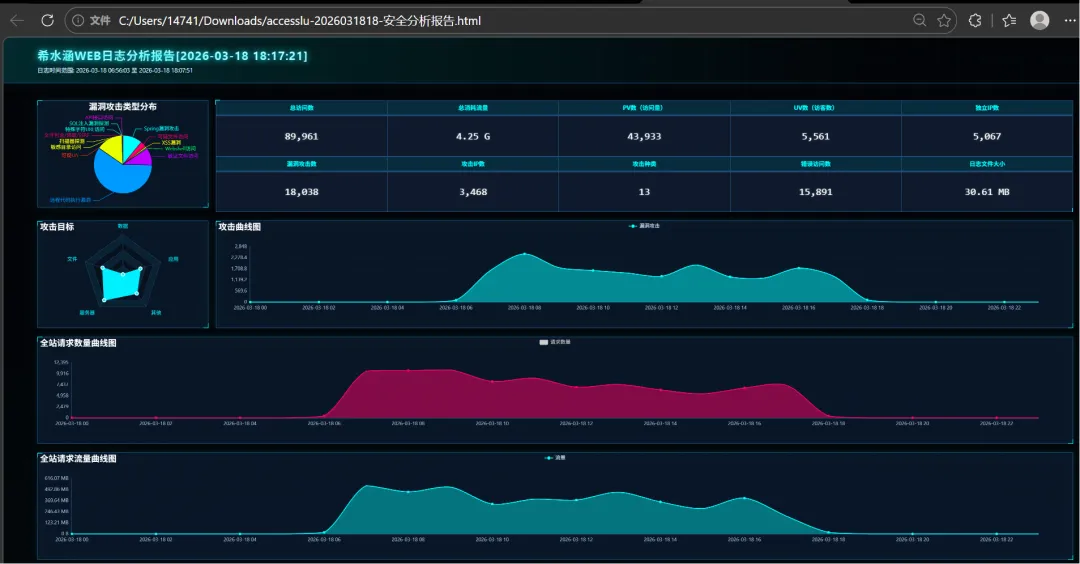Click the filled cyan radar polygon
Image resolution: width=1080 pixels, height=564 pixels.
pos(122,283)
